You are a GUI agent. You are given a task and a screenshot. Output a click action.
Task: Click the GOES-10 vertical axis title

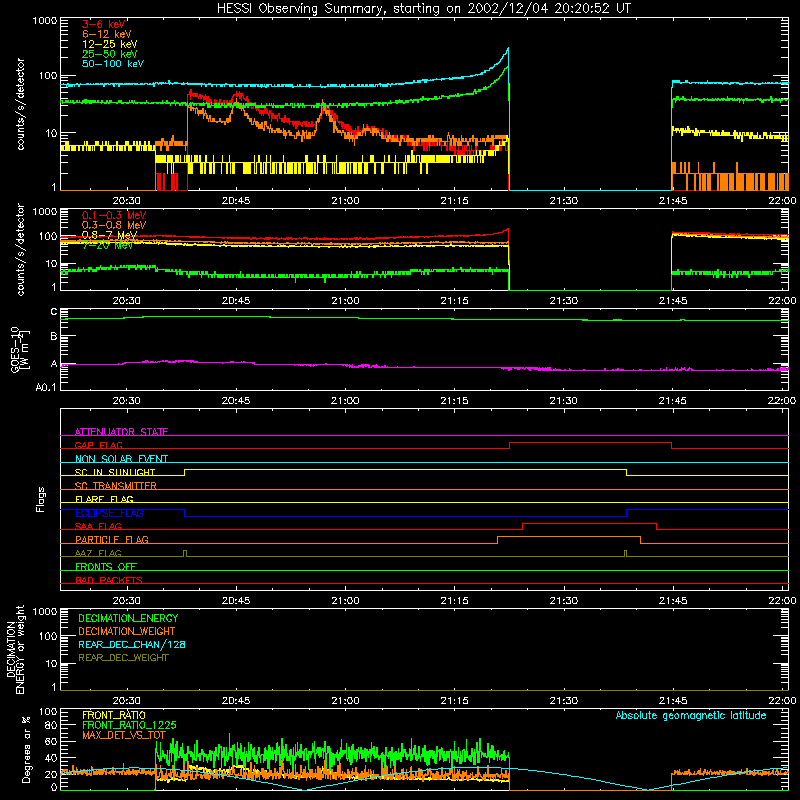(20, 350)
